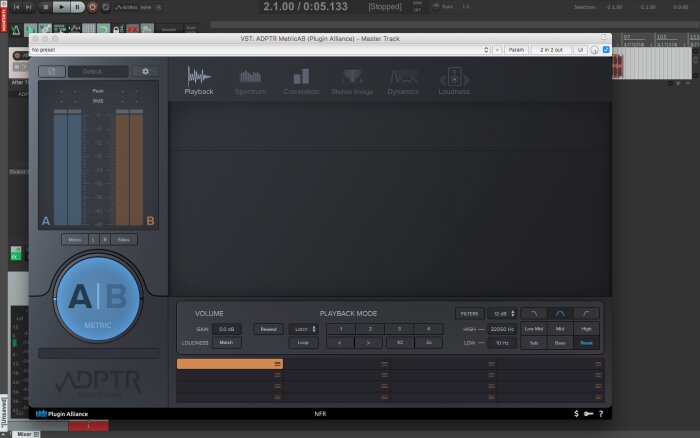
Task: Select the first orange reference track slot
Action: pos(230,364)
